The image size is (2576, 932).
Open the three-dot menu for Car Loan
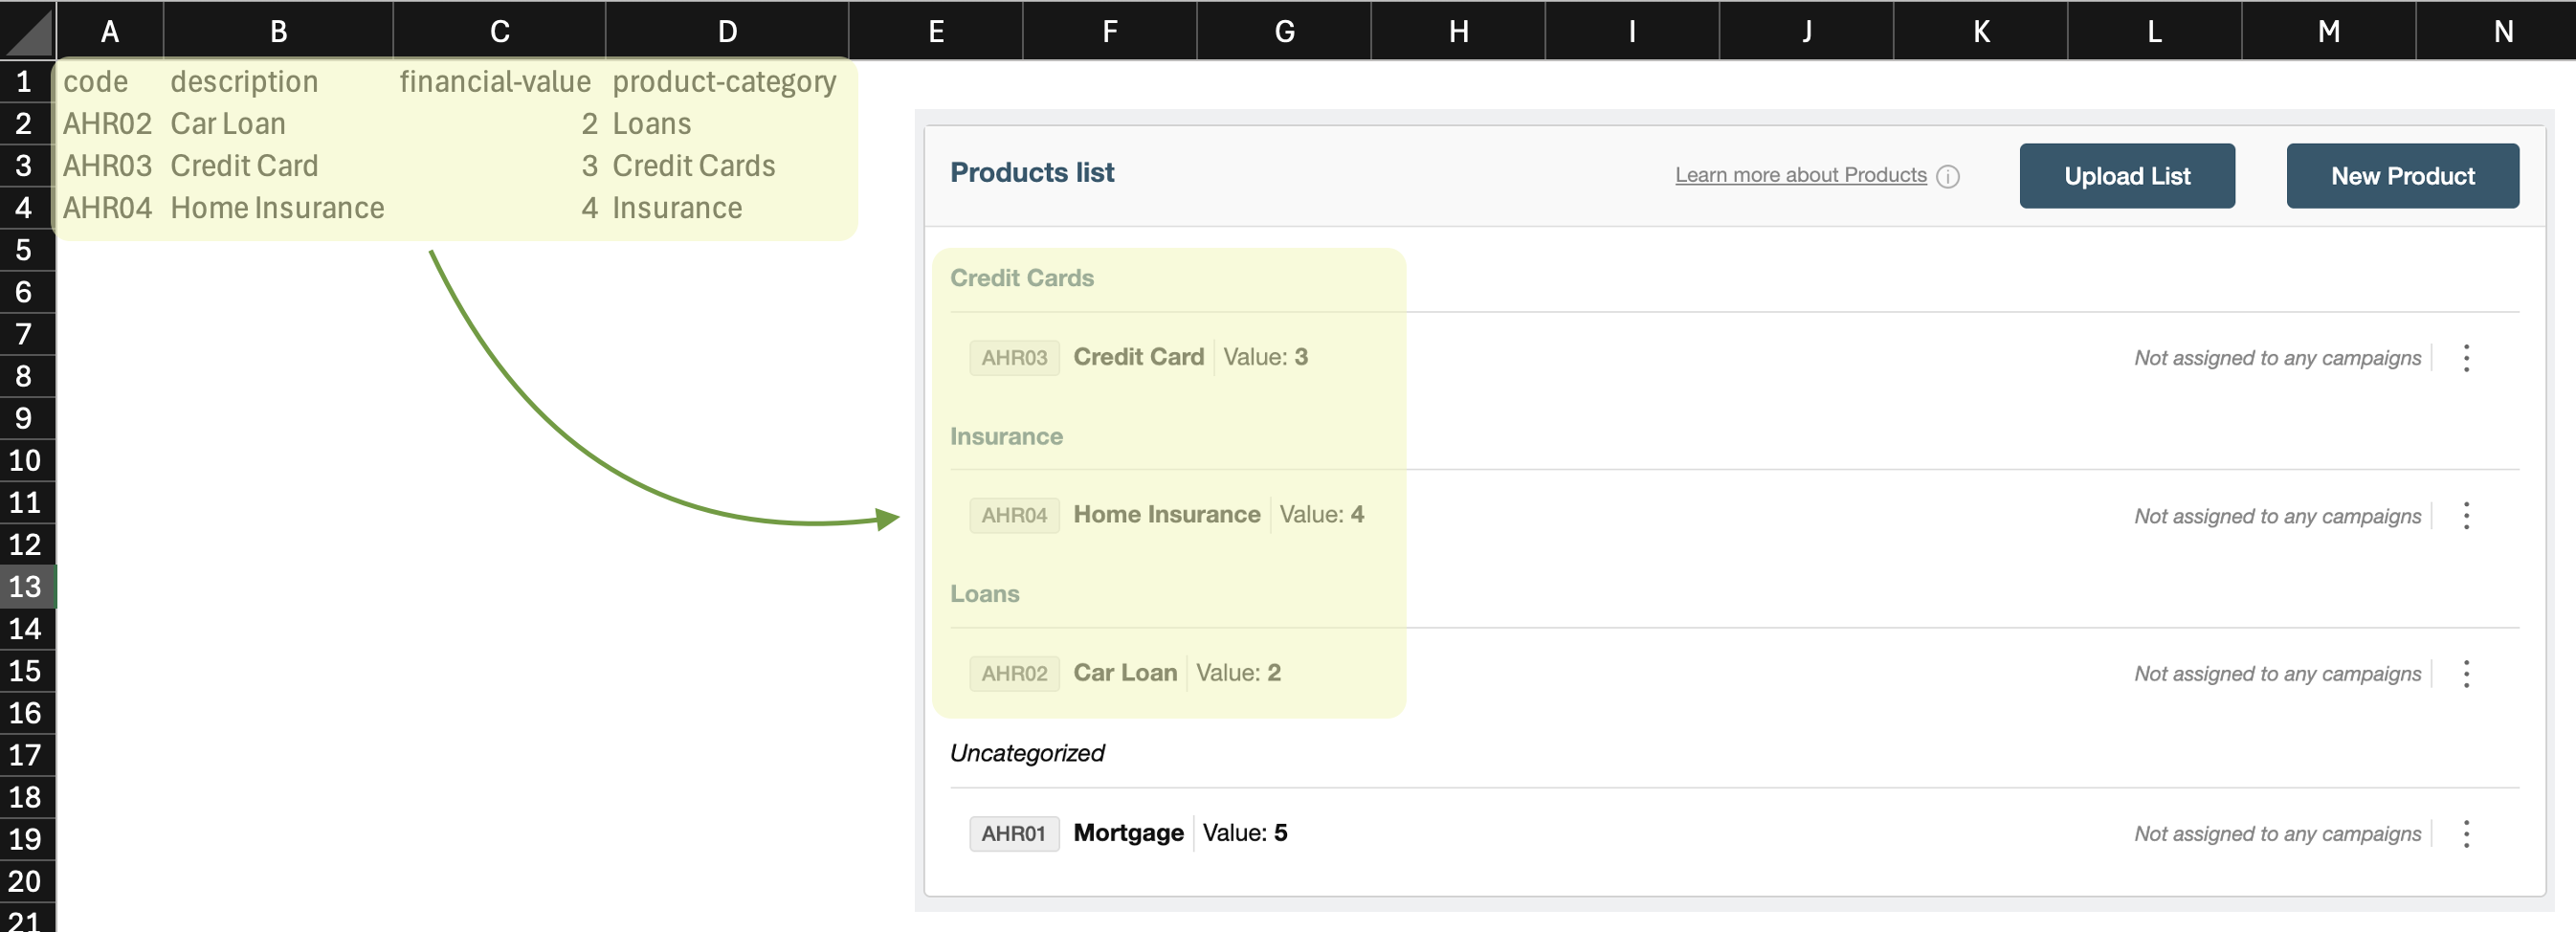coord(2468,673)
